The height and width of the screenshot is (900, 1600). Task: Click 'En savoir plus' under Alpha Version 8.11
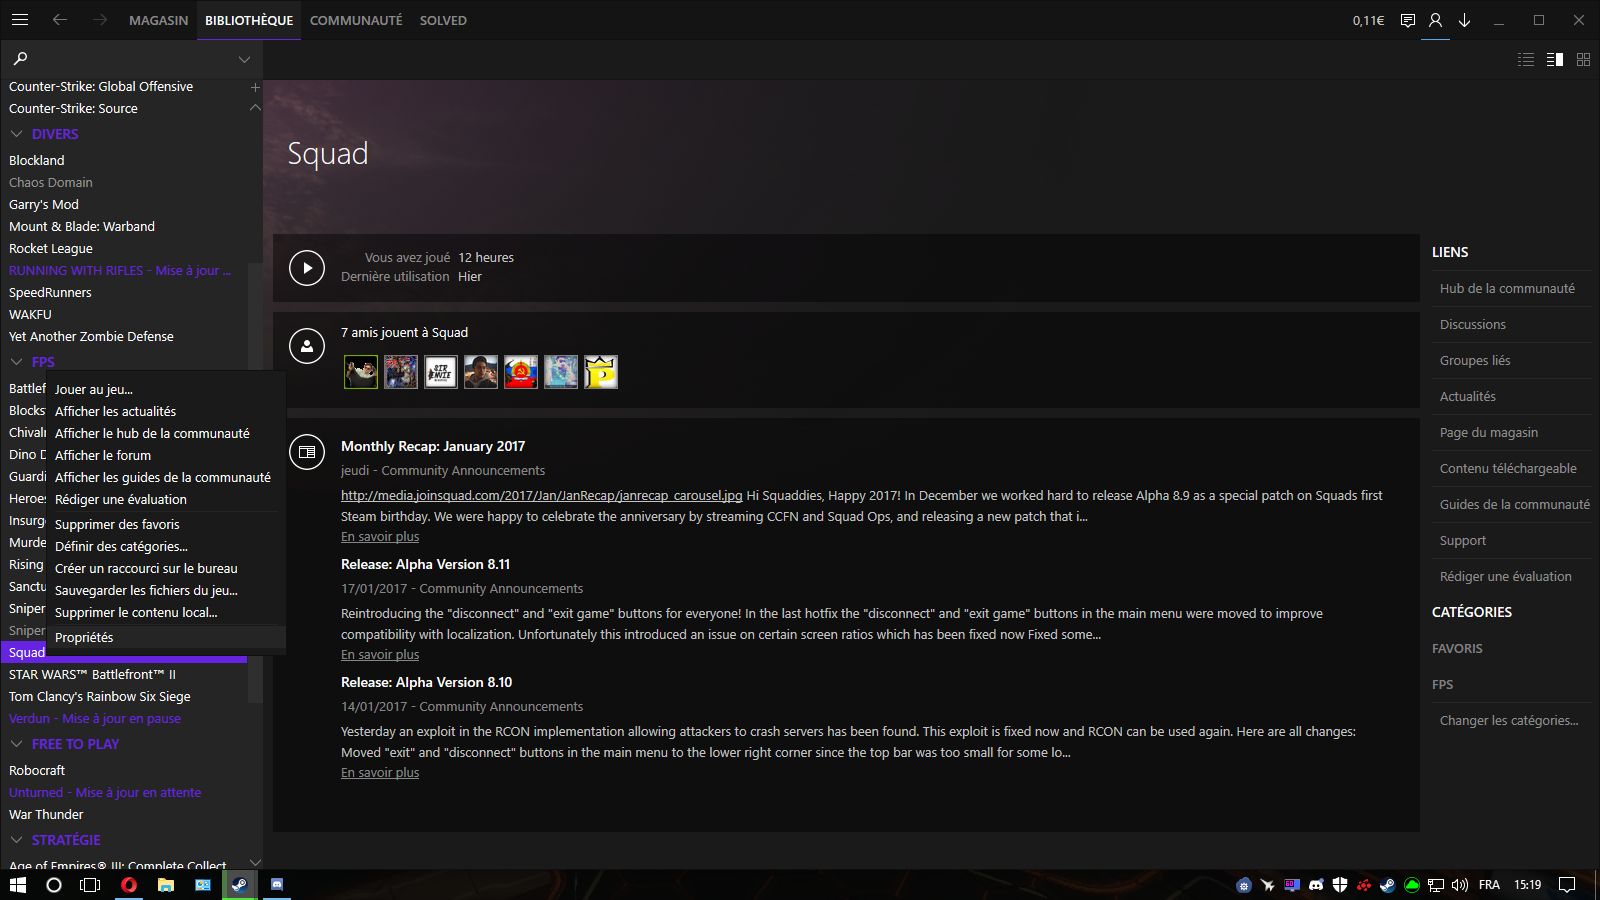[380, 654]
